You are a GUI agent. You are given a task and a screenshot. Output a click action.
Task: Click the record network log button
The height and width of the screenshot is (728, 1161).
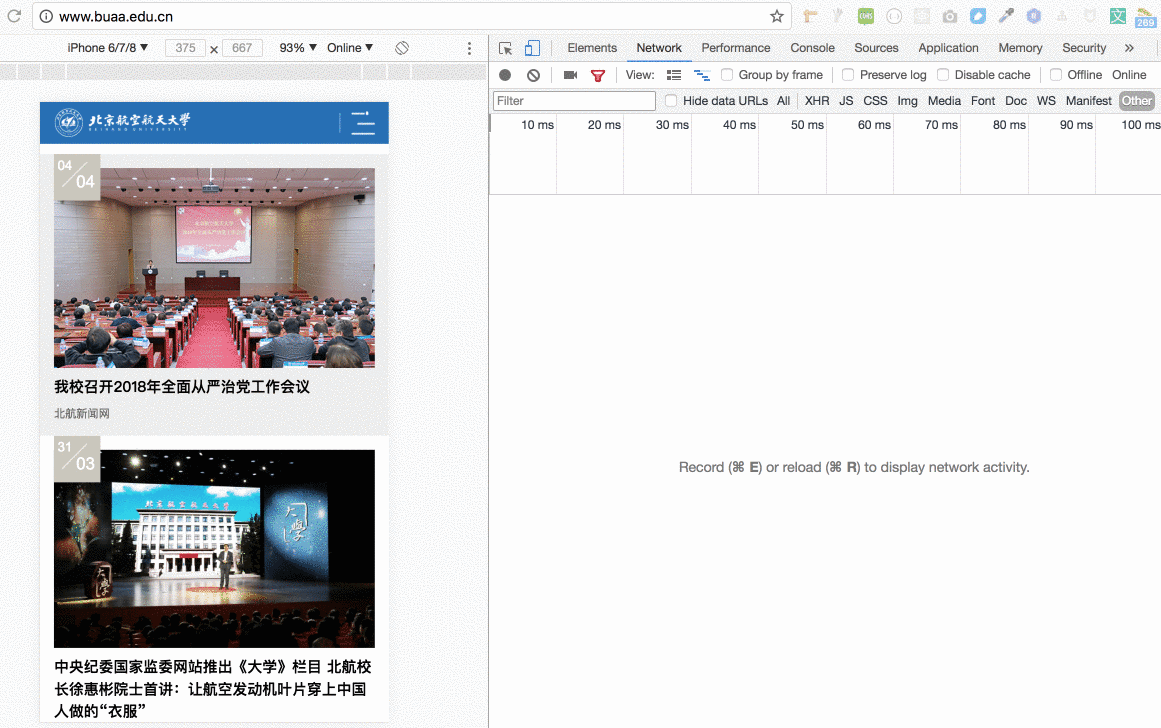coord(505,75)
